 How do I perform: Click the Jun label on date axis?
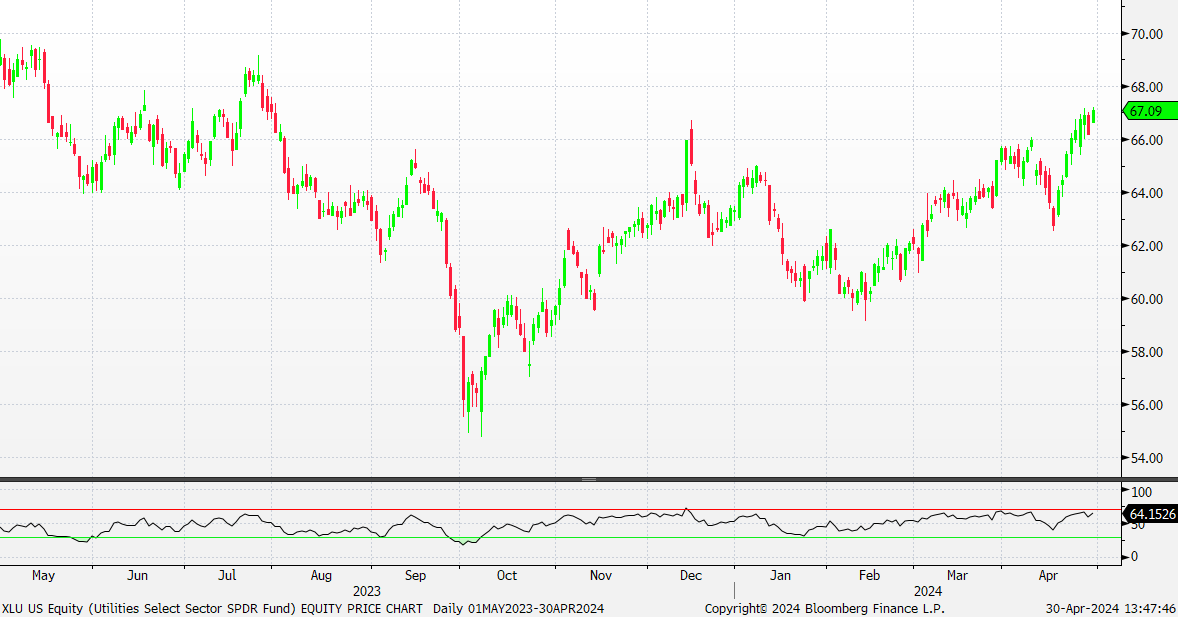tap(137, 576)
